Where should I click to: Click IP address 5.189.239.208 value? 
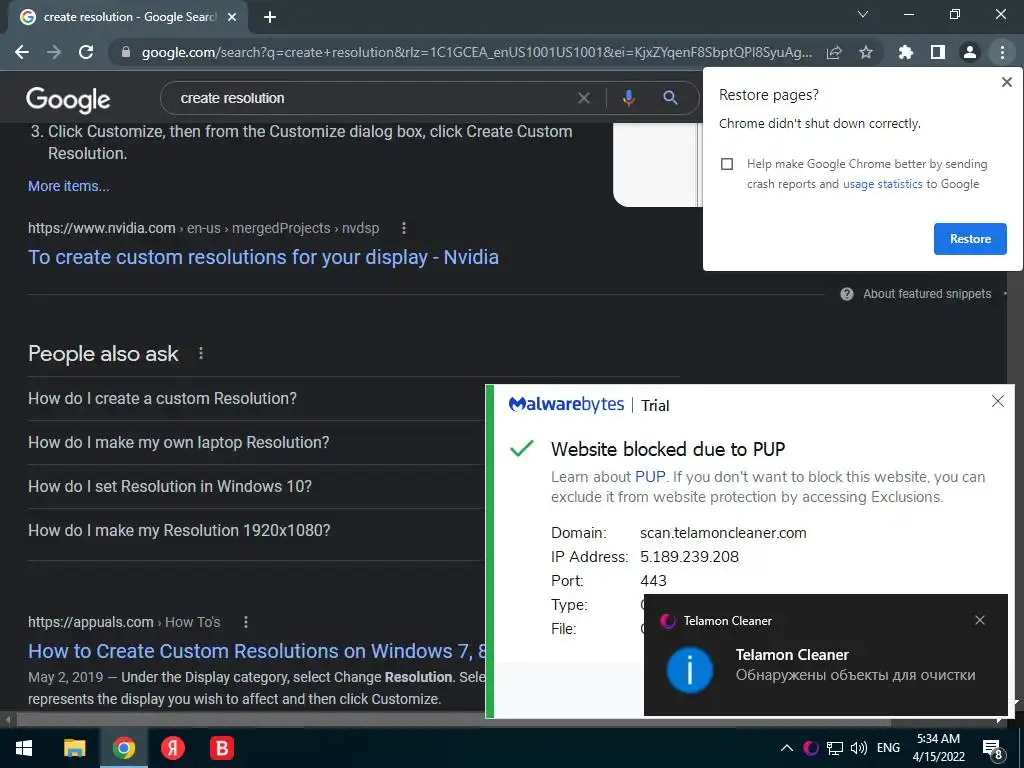tap(689, 557)
